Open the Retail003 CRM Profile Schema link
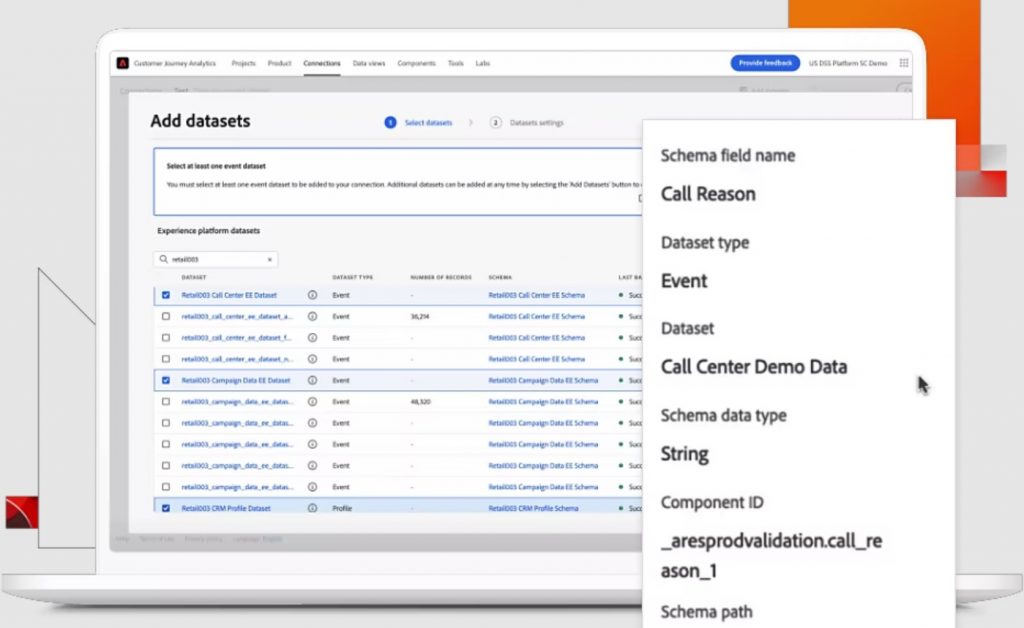 [534, 508]
